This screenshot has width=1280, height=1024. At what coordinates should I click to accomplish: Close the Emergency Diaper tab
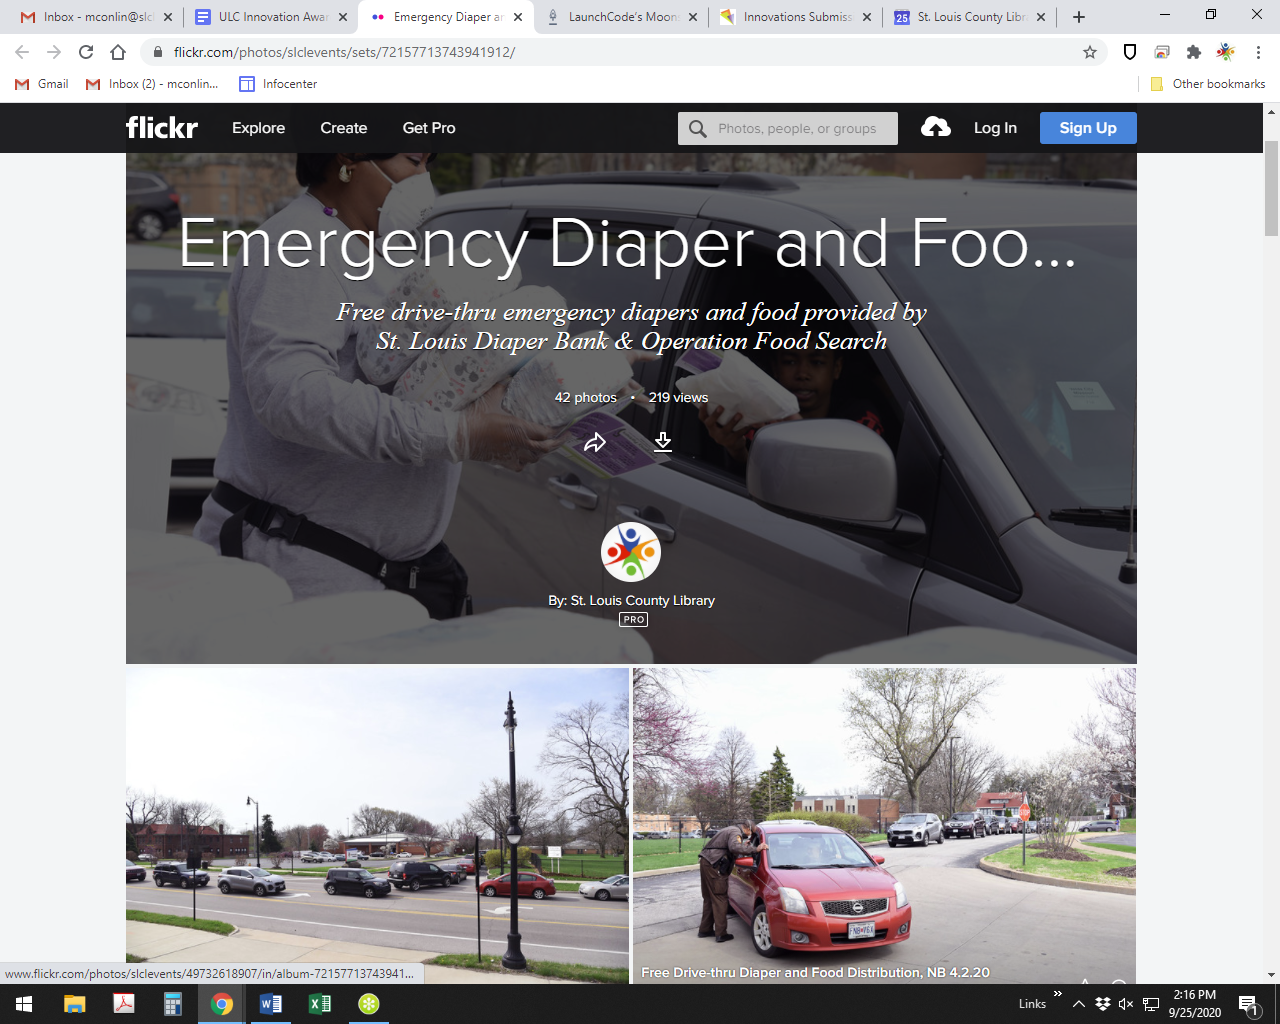[518, 17]
